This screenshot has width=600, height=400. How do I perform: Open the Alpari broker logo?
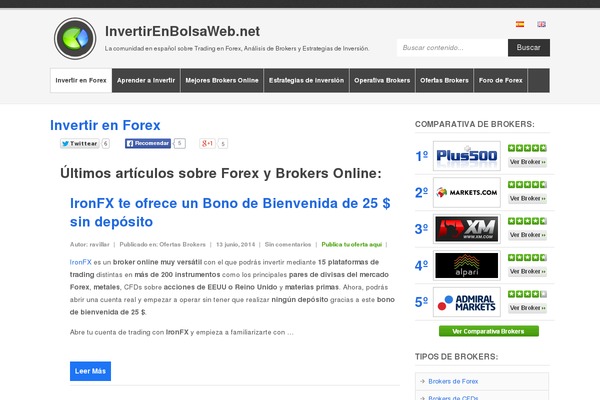(467, 265)
